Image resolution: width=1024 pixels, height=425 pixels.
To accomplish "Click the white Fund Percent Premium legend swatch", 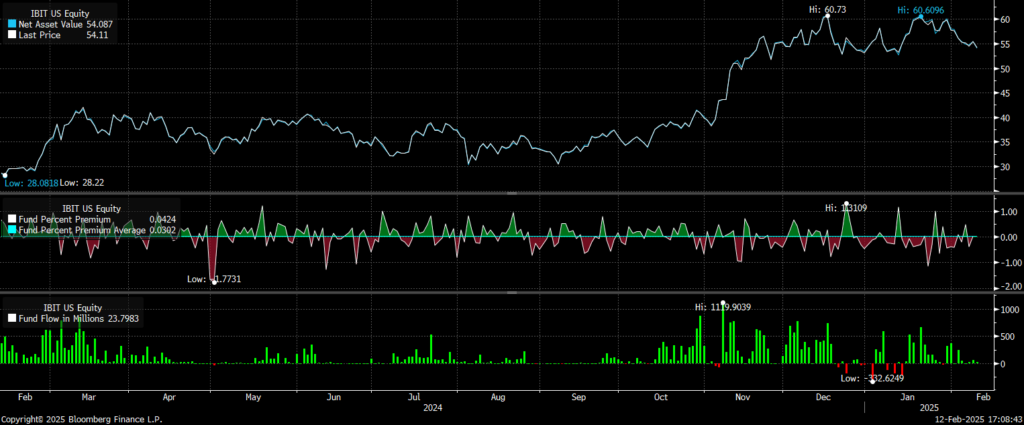I will point(12,220).
